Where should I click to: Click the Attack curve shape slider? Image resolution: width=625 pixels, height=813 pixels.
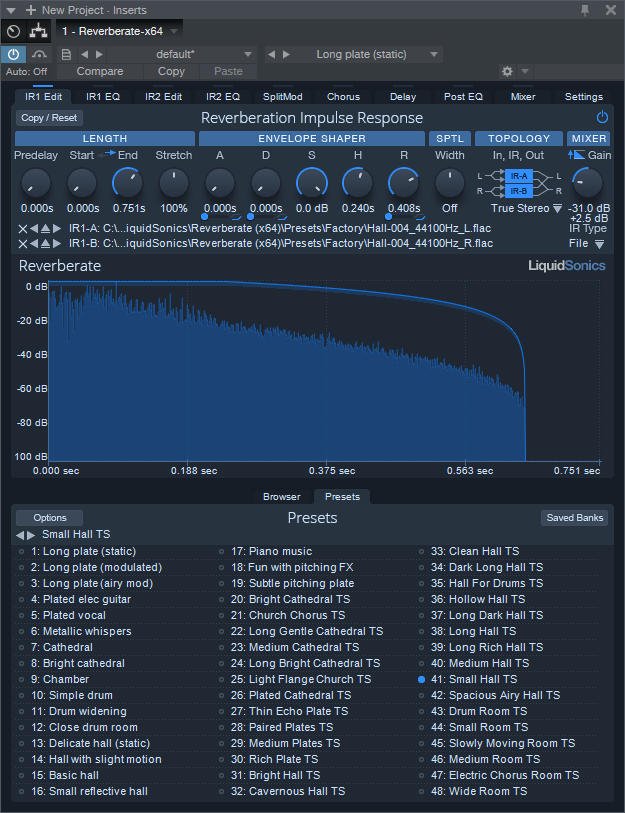[x=221, y=217]
